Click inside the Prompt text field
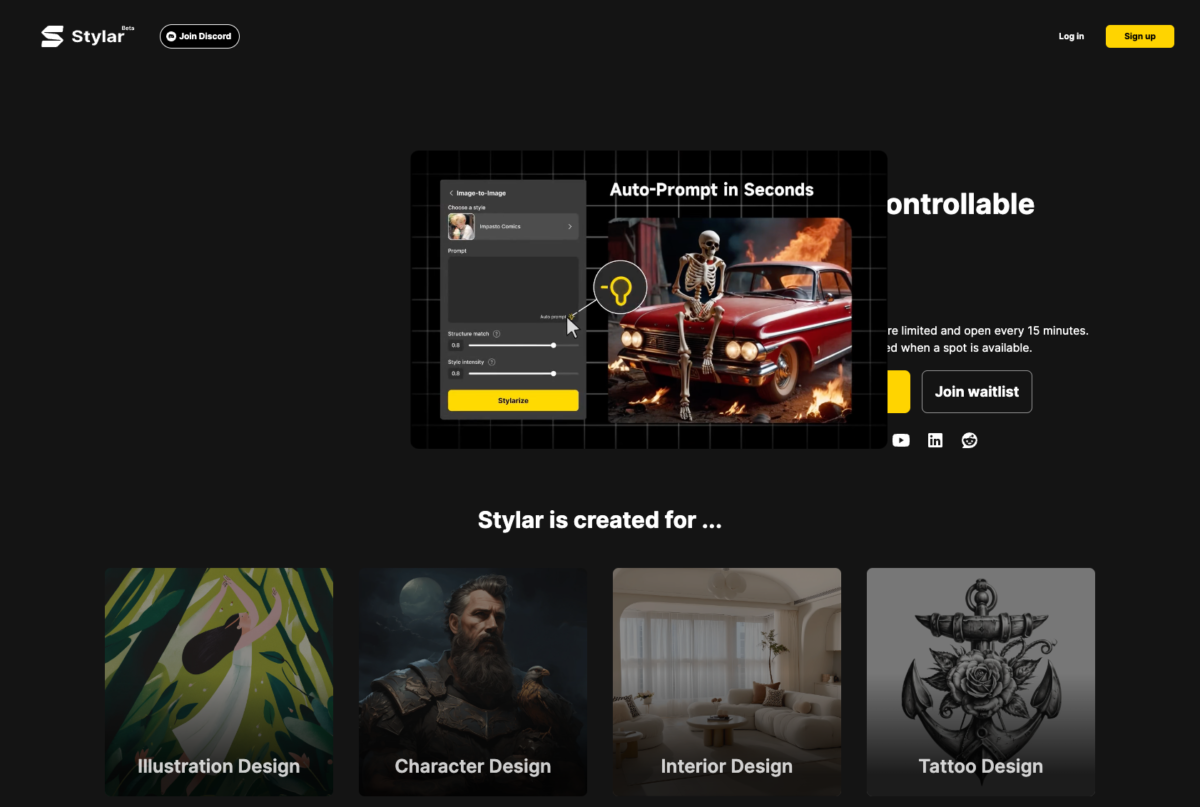The width and height of the screenshot is (1200, 807). [x=513, y=287]
